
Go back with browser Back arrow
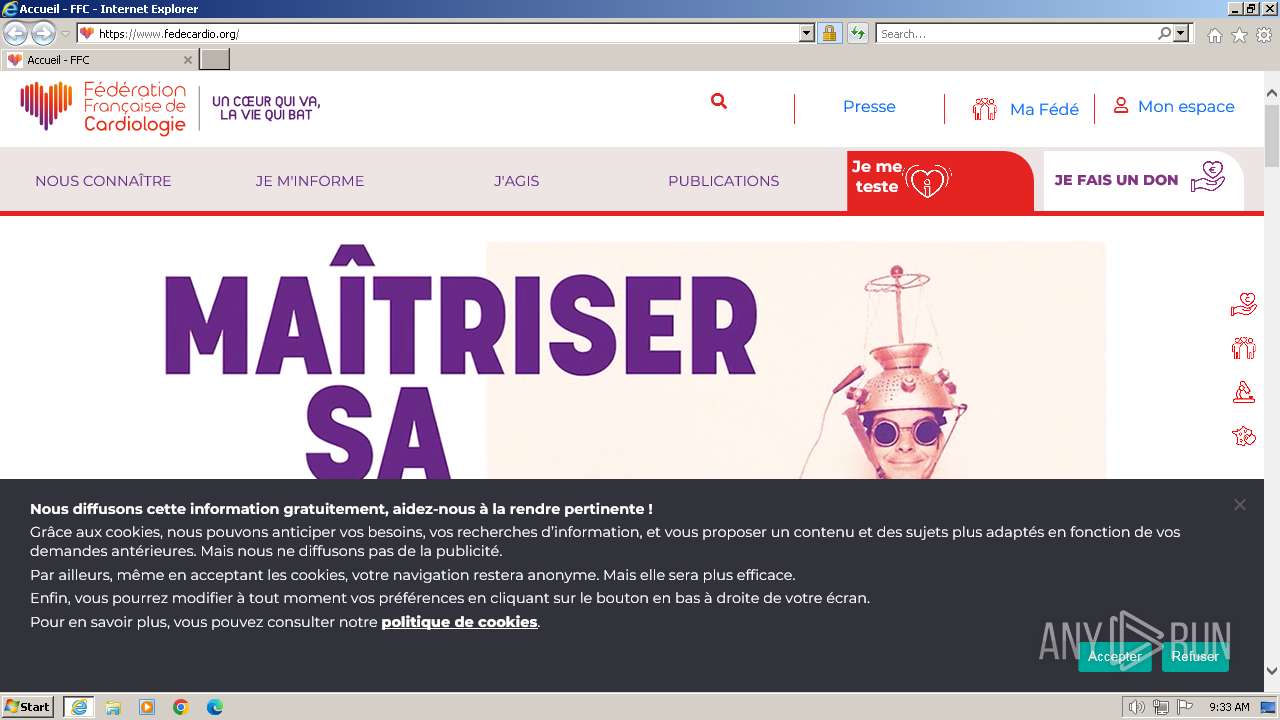16,33
